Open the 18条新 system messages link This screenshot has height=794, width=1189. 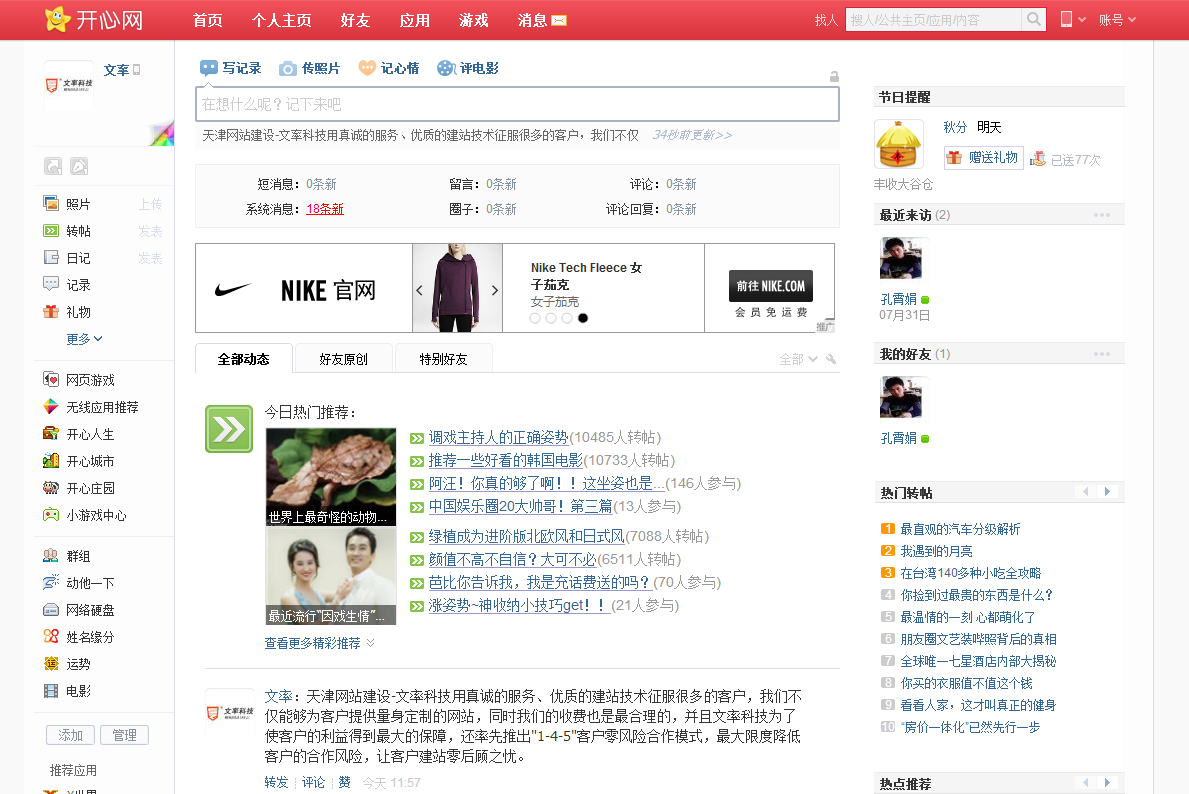pos(325,209)
